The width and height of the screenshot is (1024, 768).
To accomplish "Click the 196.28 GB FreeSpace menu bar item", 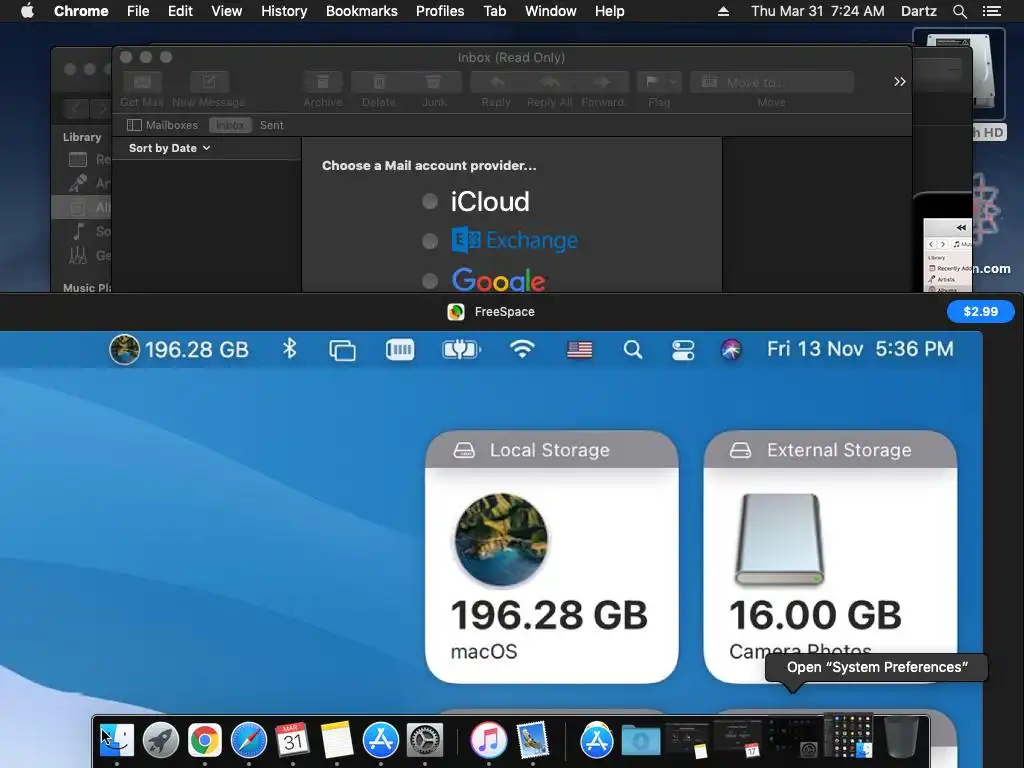I will click(179, 349).
